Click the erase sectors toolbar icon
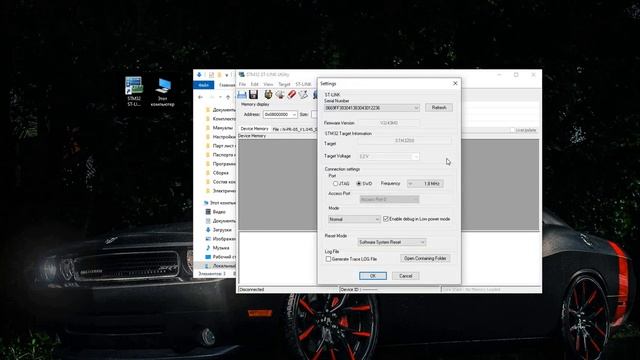Image resolution: width=640 pixels, height=360 pixels. click(303, 95)
